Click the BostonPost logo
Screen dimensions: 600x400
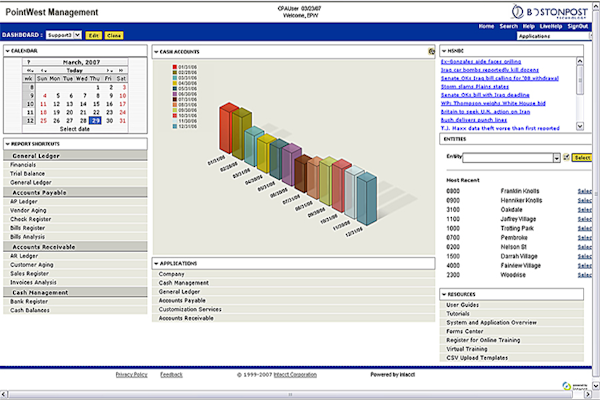[549, 11]
